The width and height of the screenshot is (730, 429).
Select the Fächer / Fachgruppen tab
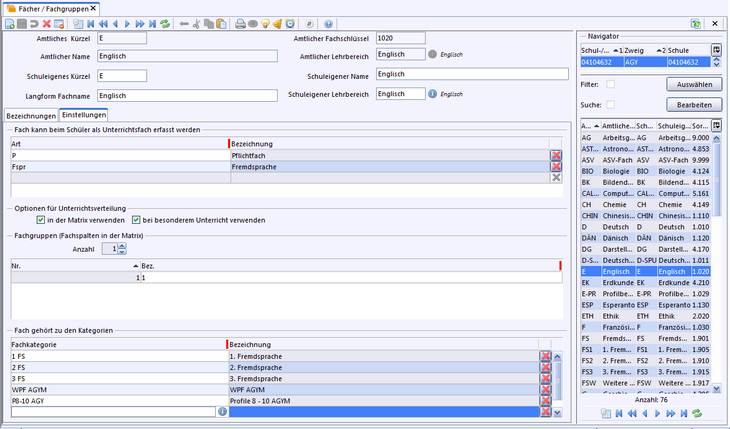pyautogui.click(x=51, y=8)
